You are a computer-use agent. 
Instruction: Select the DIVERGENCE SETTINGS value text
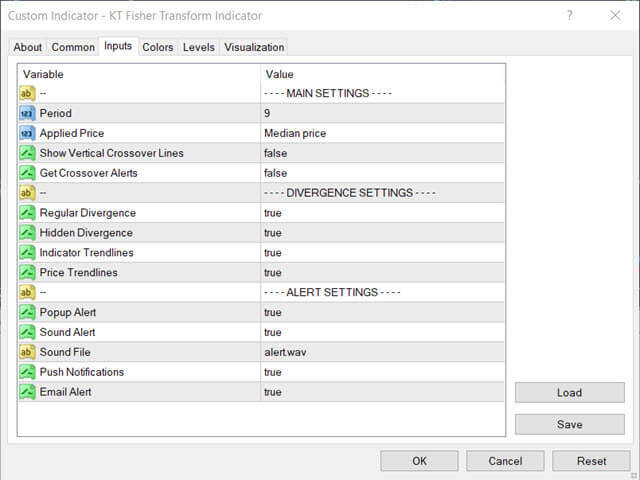tap(350, 193)
